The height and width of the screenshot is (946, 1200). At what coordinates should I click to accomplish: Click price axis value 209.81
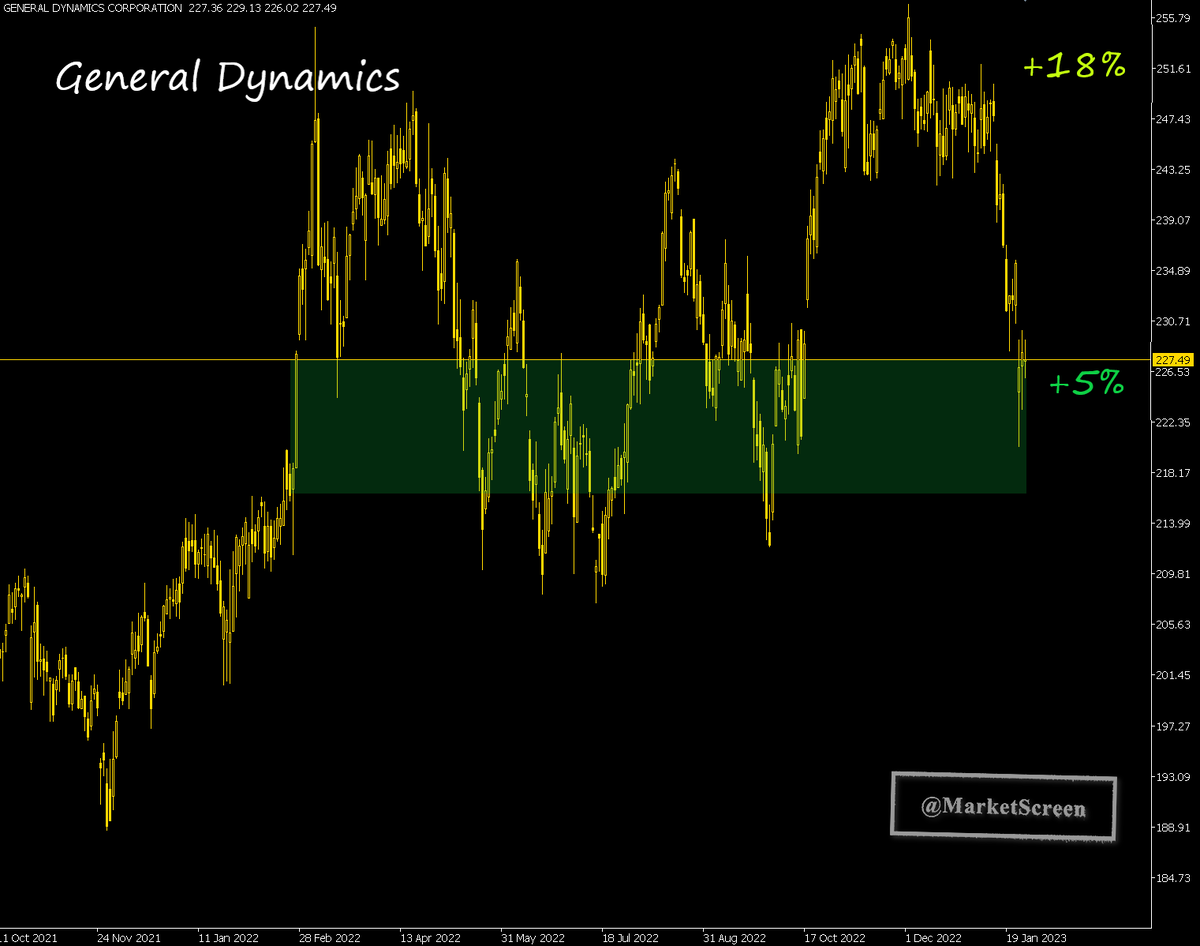pos(1173,574)
